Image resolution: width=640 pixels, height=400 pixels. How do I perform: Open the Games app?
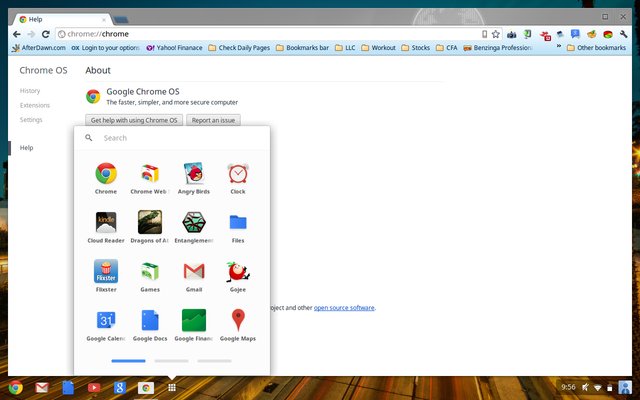tap(150, 276)
